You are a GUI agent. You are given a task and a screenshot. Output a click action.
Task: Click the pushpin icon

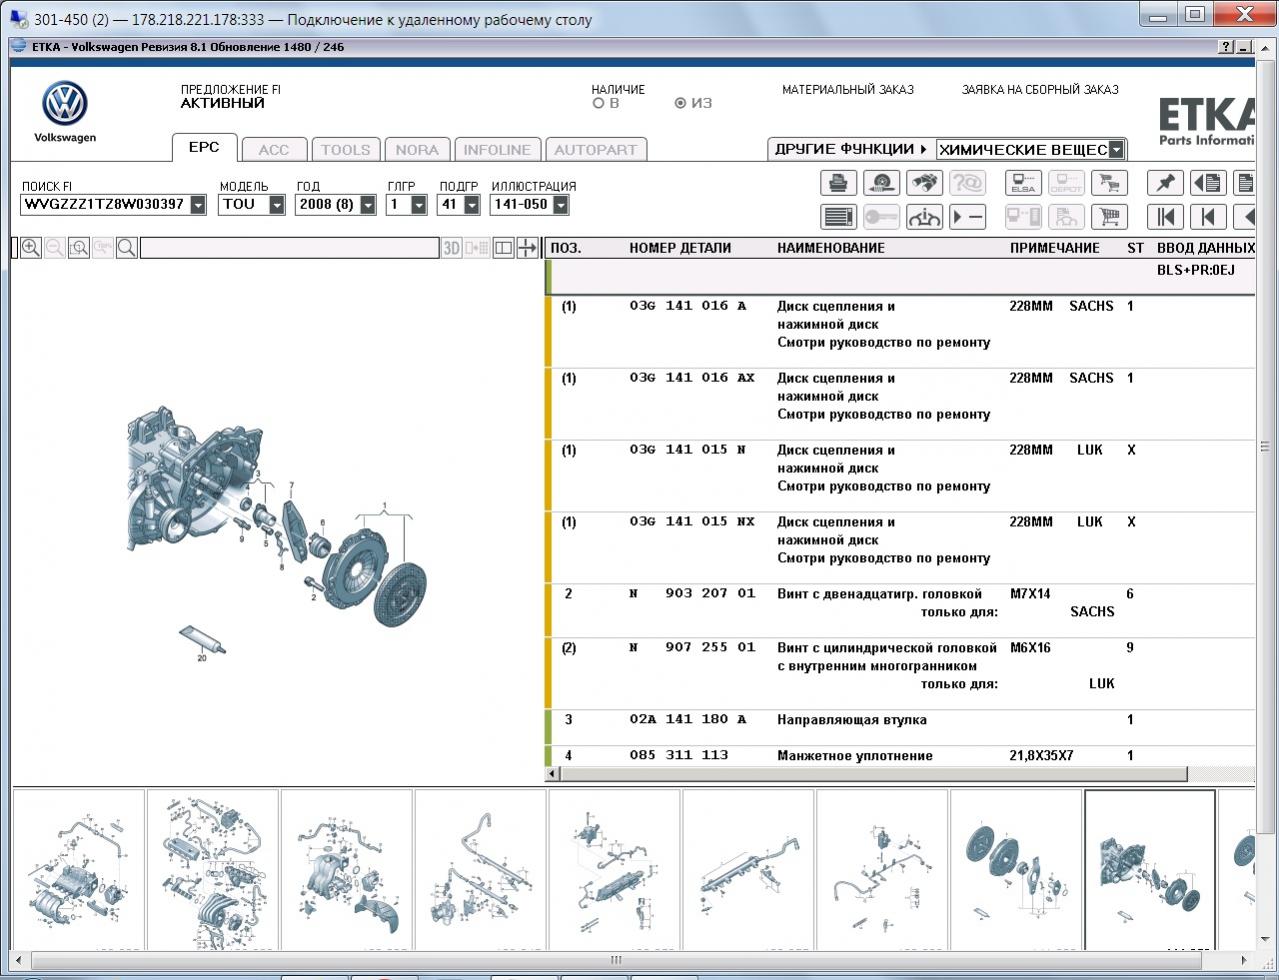pos(1165,183)
